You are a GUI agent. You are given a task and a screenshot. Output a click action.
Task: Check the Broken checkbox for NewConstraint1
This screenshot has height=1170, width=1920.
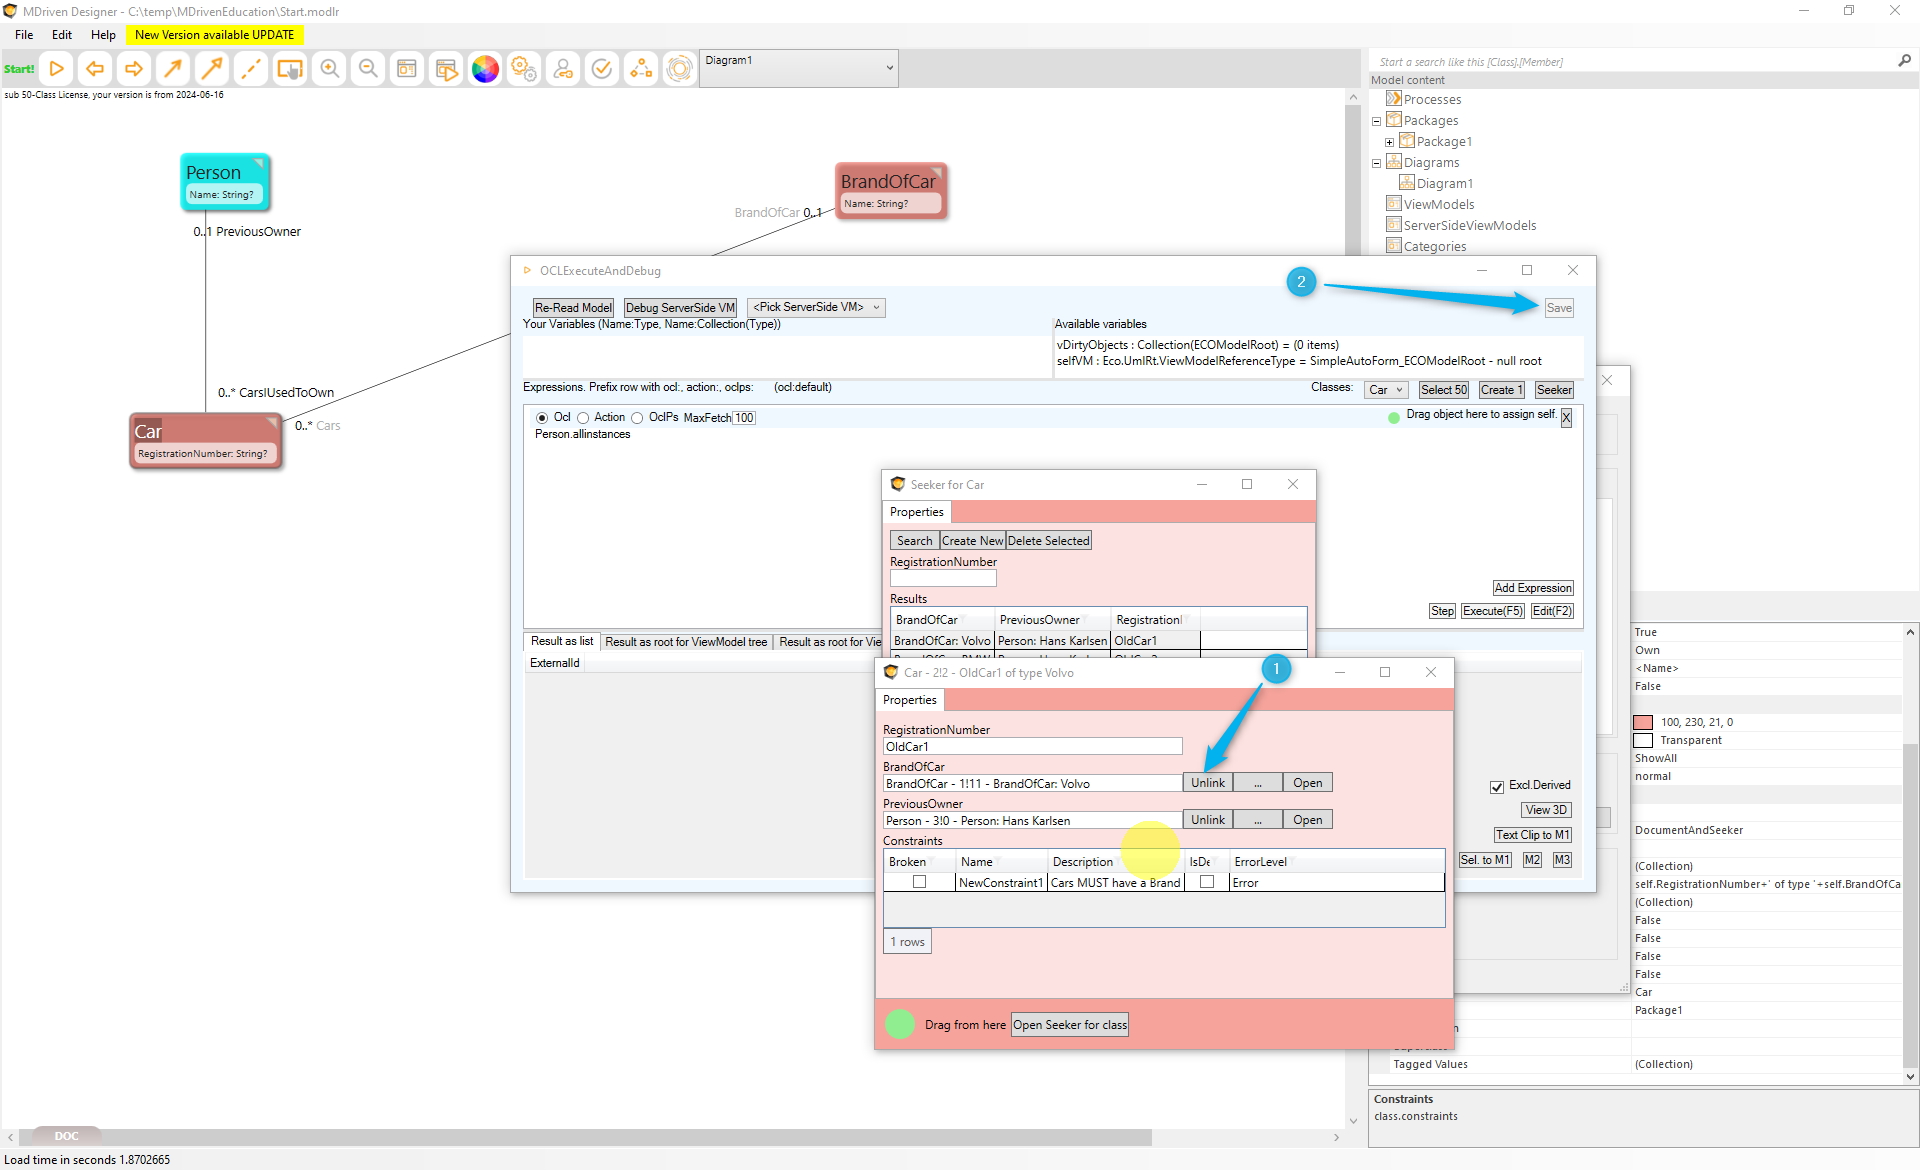[x=919, y=882]
